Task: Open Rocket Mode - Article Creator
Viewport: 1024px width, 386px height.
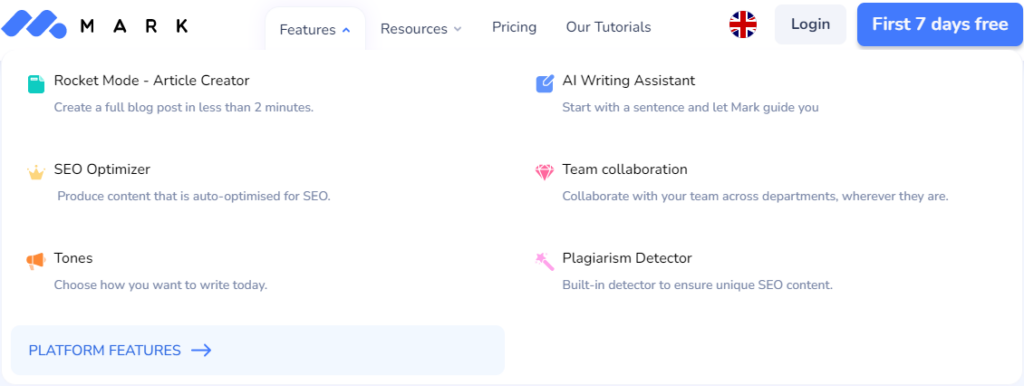Action: [x=152, y=81]
